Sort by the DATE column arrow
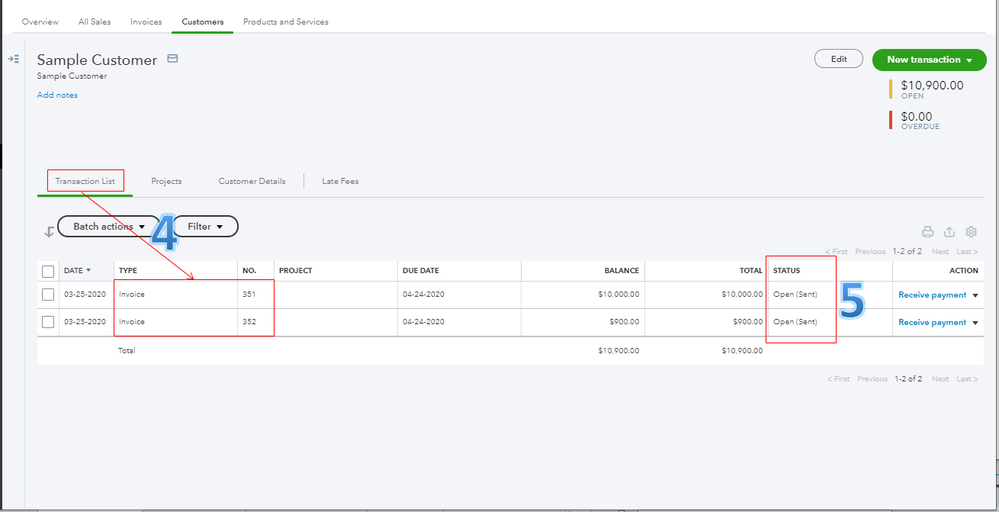 (88, 271)
